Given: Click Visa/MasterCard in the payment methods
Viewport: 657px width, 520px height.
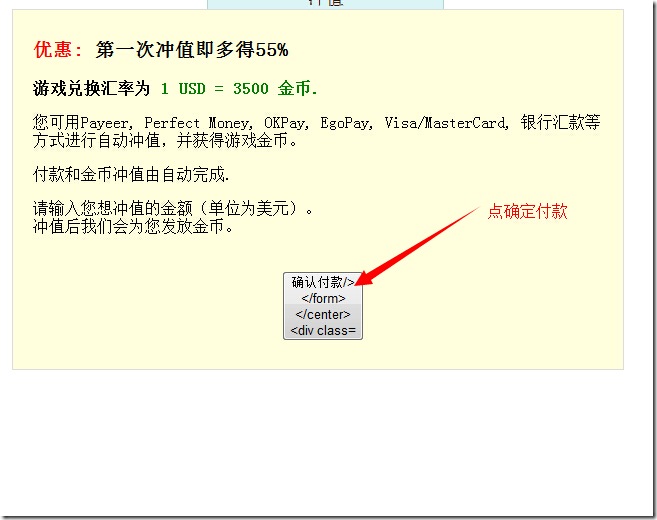Looking at the screenshot, I should pos(445,123).
